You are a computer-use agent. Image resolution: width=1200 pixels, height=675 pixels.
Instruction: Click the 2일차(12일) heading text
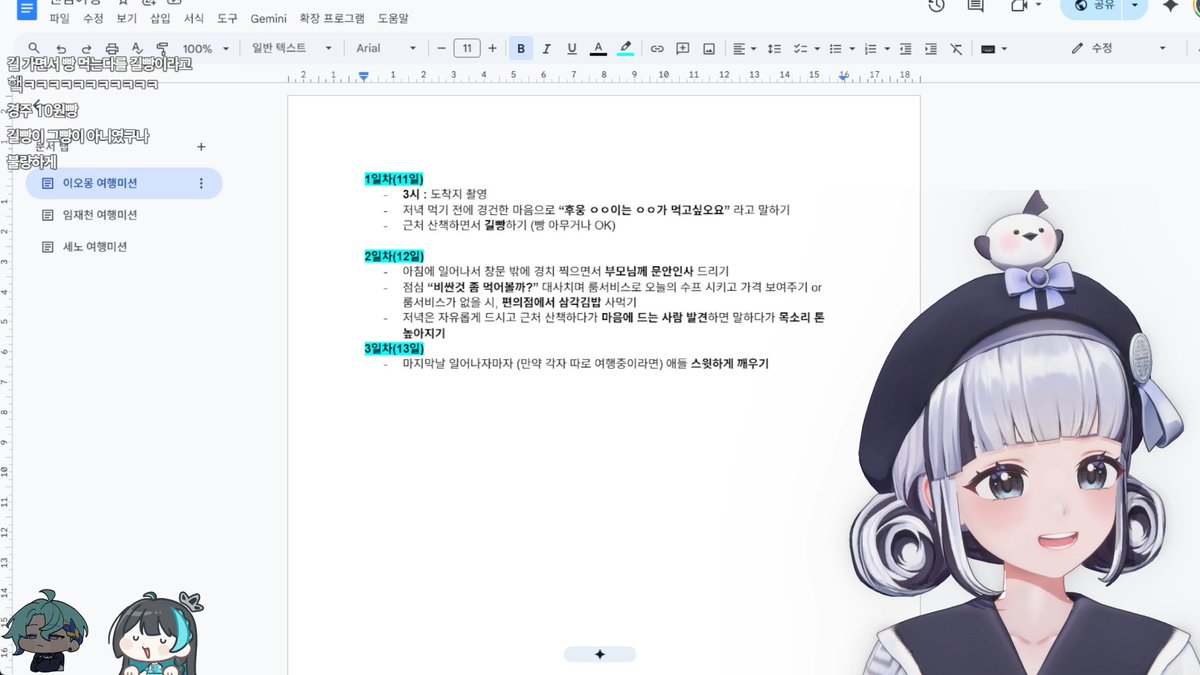pyautogui.click(x=394, y=256)
